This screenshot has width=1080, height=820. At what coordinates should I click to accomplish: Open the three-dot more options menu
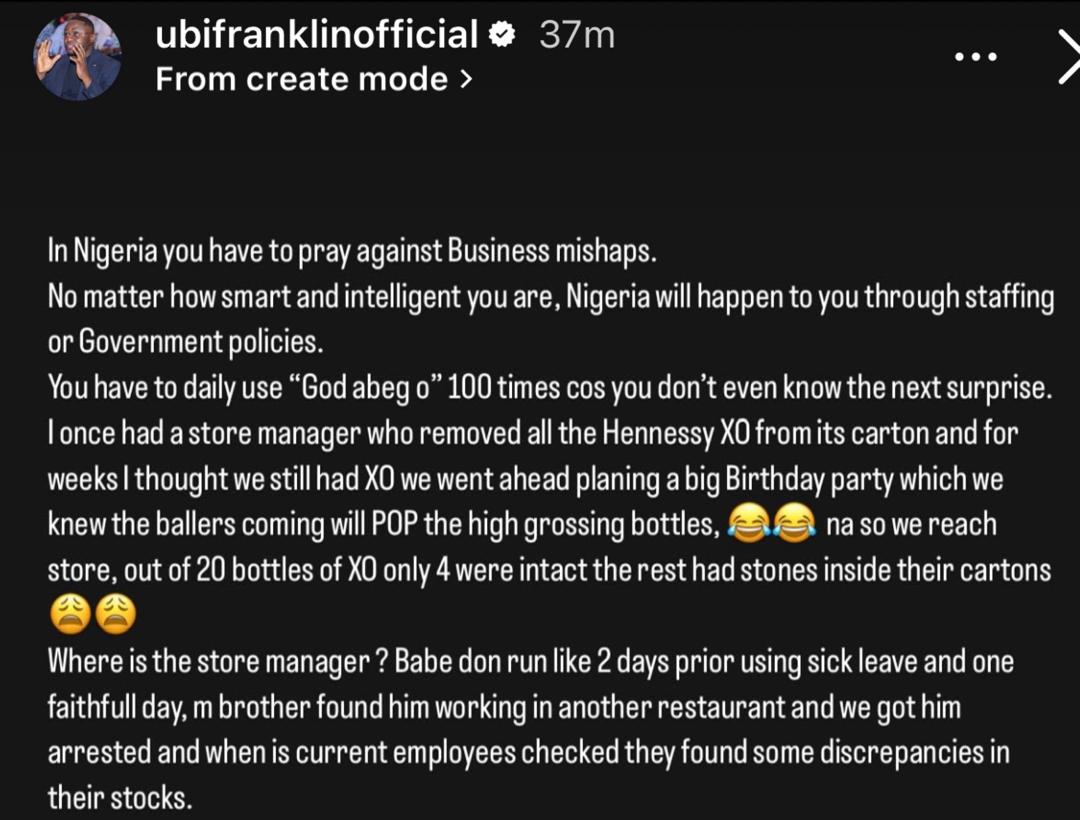(976, 57)
